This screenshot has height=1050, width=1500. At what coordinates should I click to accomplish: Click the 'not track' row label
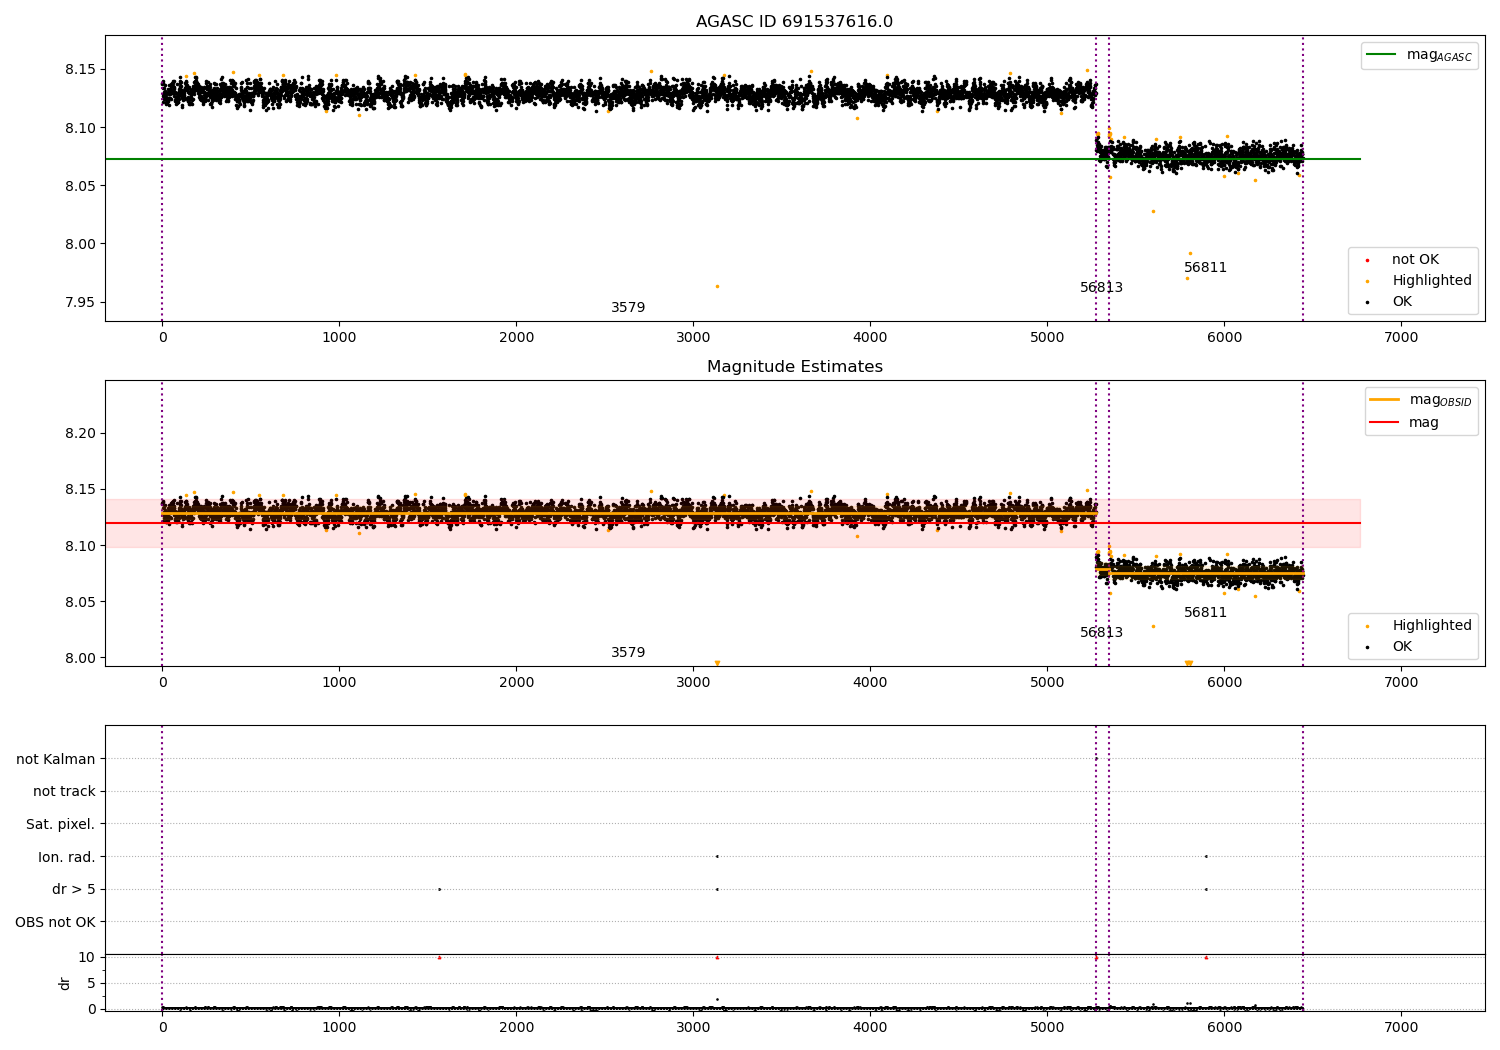[64, 791]
